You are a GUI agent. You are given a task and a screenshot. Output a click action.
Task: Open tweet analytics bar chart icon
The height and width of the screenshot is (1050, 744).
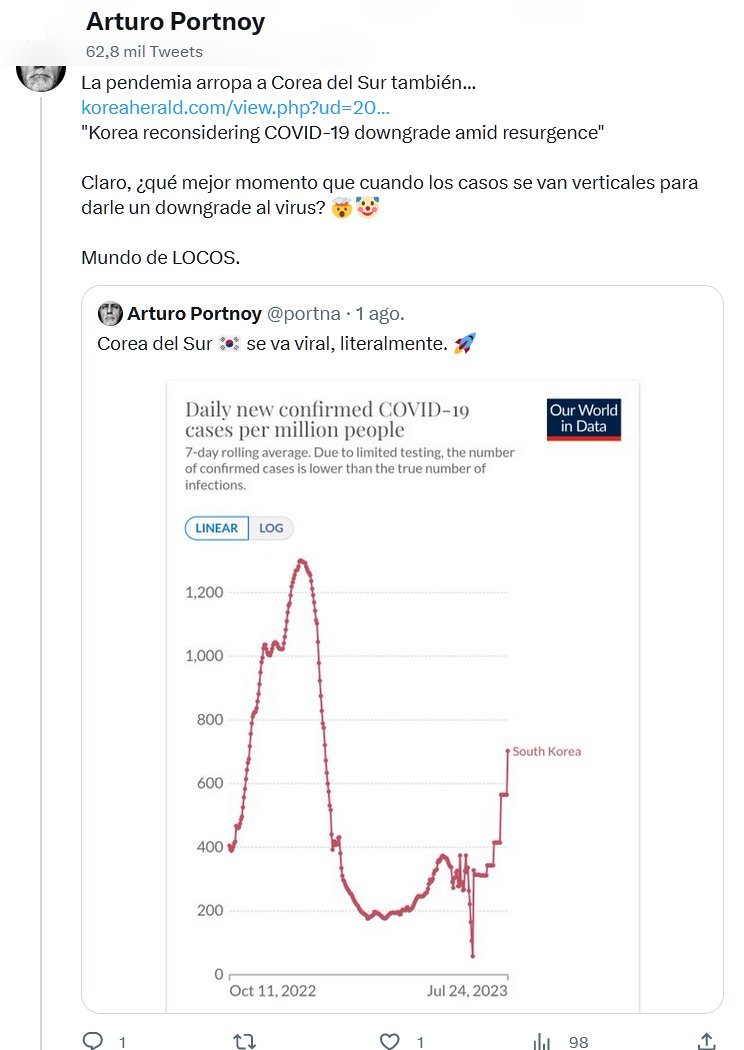pyautogui.click(x=542, y=1041)
